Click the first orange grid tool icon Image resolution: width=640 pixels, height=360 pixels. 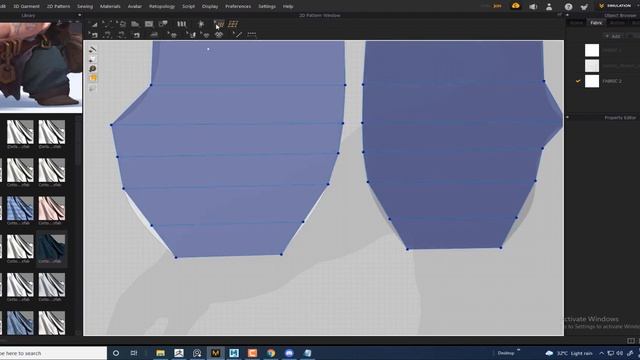[219, 24]
